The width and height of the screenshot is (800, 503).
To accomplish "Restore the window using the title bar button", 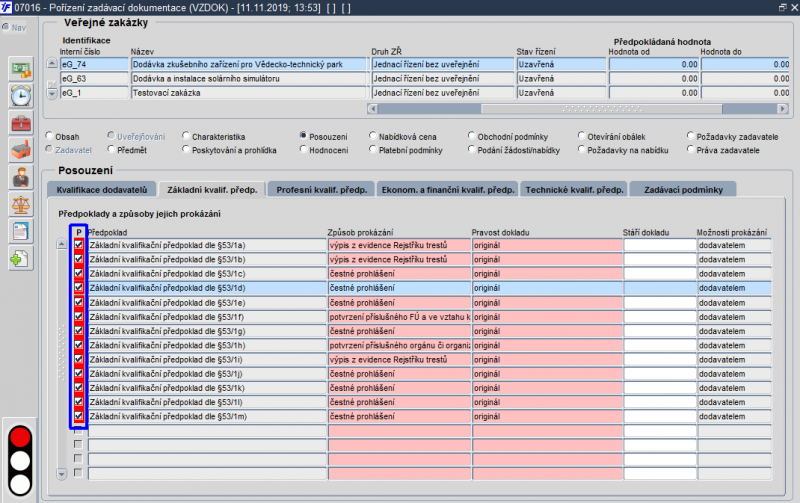I will pyautogui.click(x=783, y=7).
